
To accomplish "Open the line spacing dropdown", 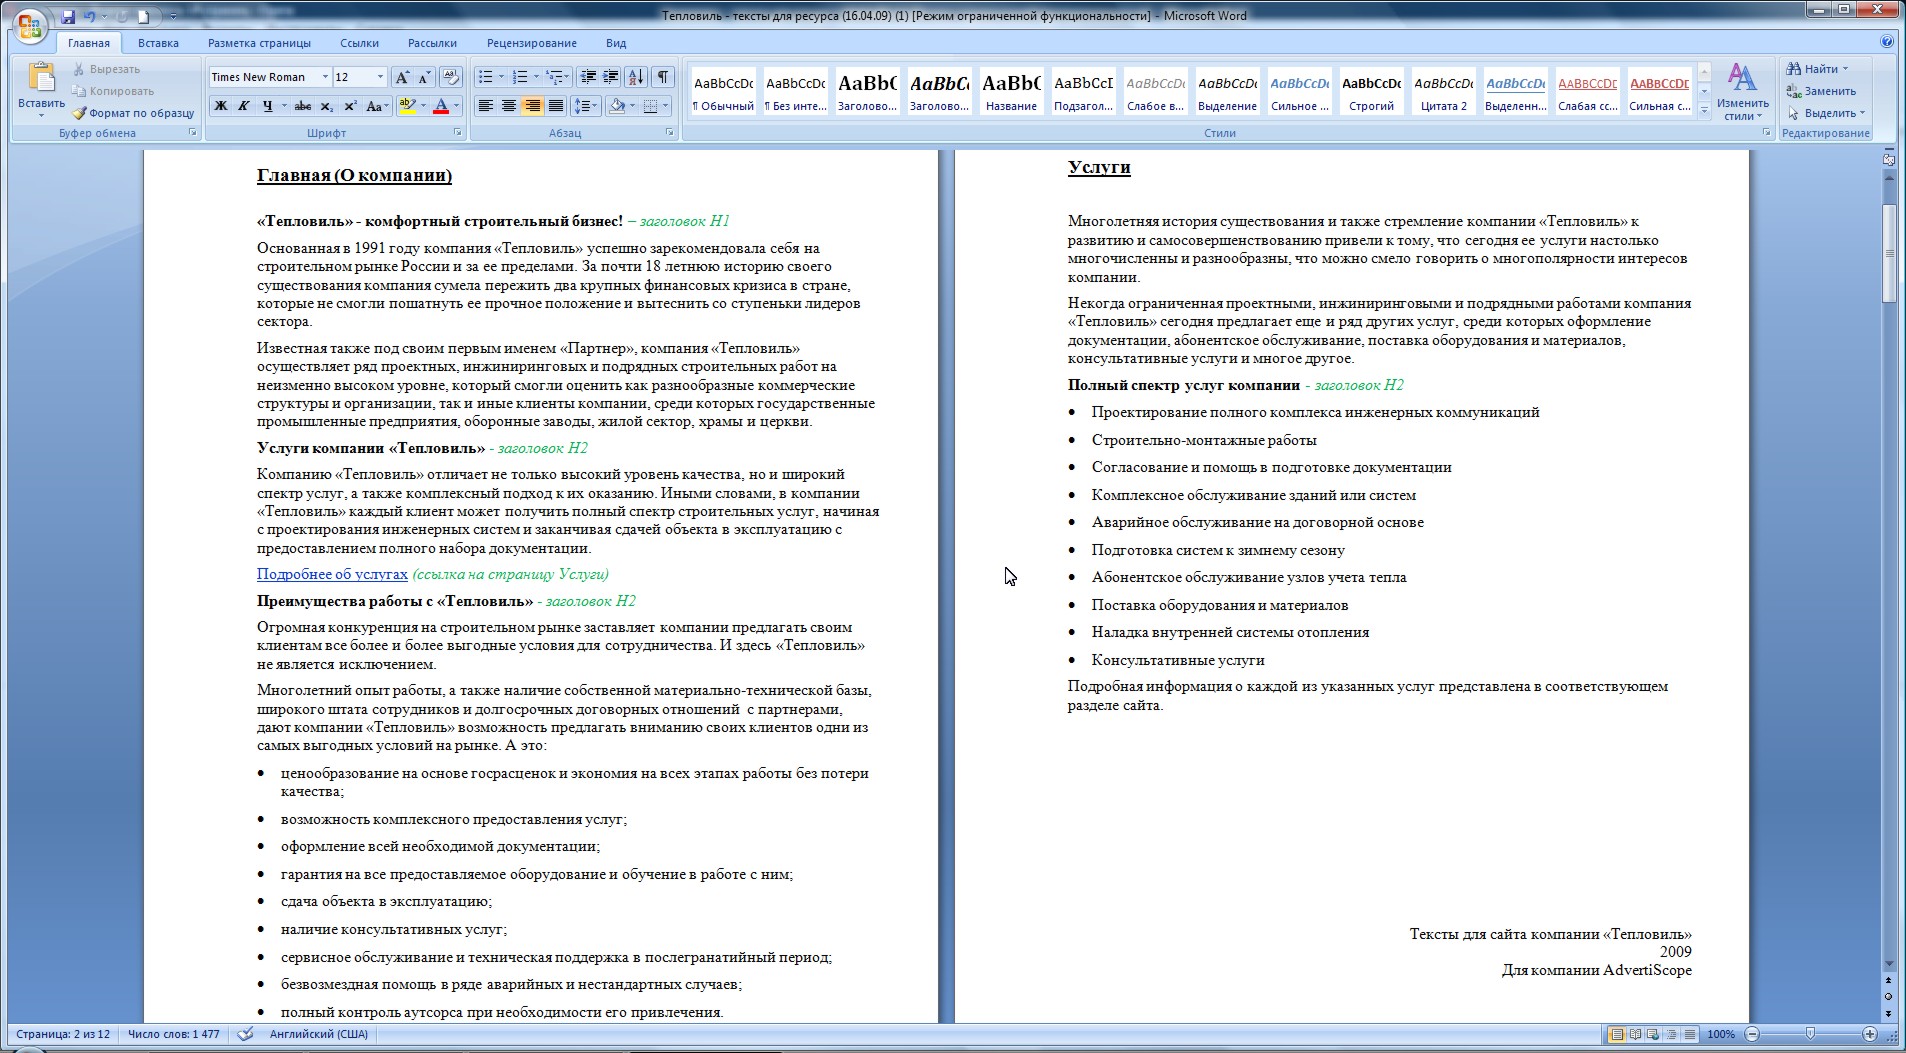I will click(x=587, y=106).
